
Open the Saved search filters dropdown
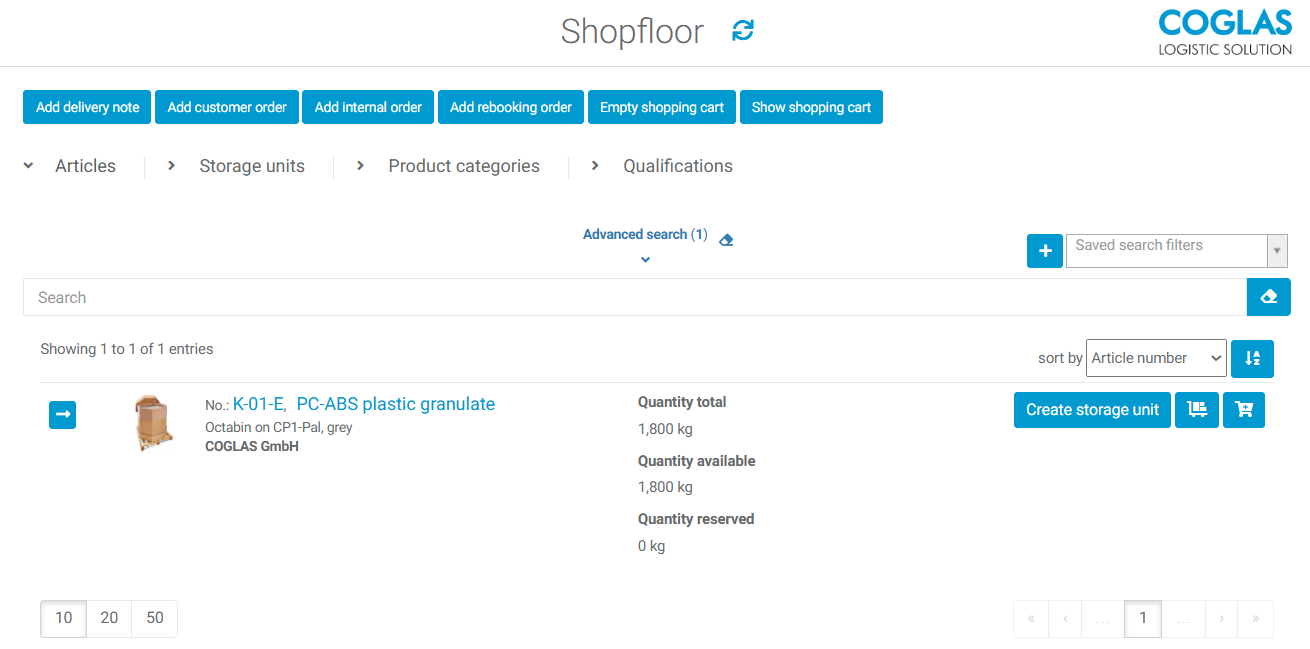pos(1176,251)
